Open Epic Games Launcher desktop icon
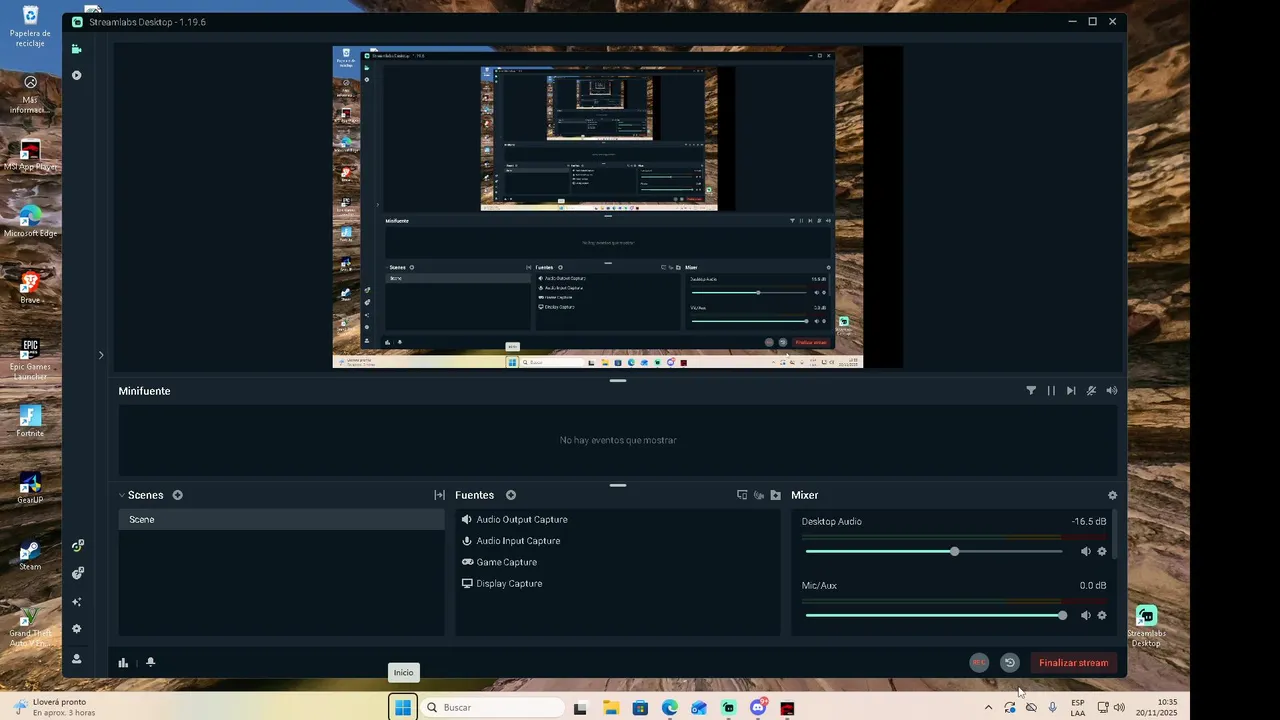 tap(30, 358)
